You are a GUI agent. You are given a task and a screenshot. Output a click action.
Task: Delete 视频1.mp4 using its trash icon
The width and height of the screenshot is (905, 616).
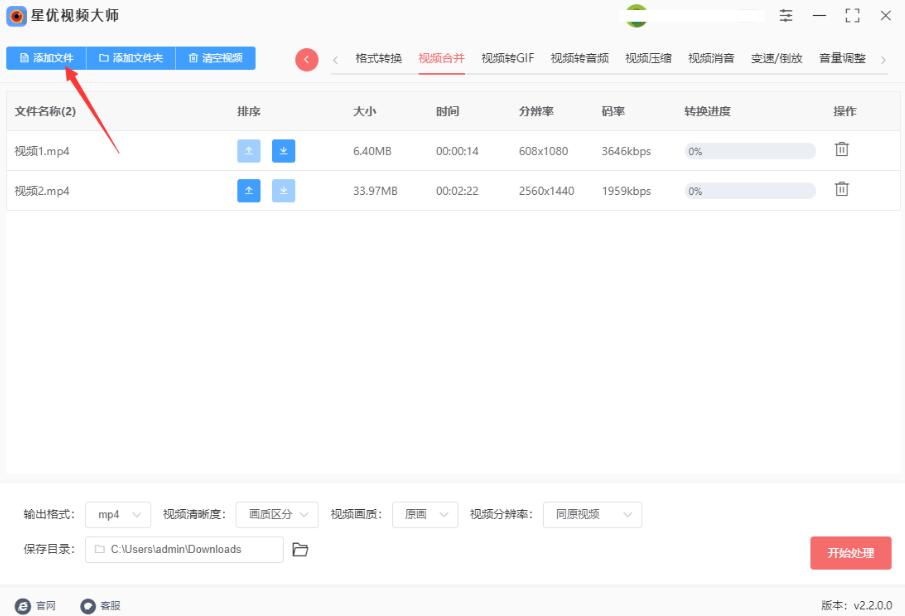(842, 148)
